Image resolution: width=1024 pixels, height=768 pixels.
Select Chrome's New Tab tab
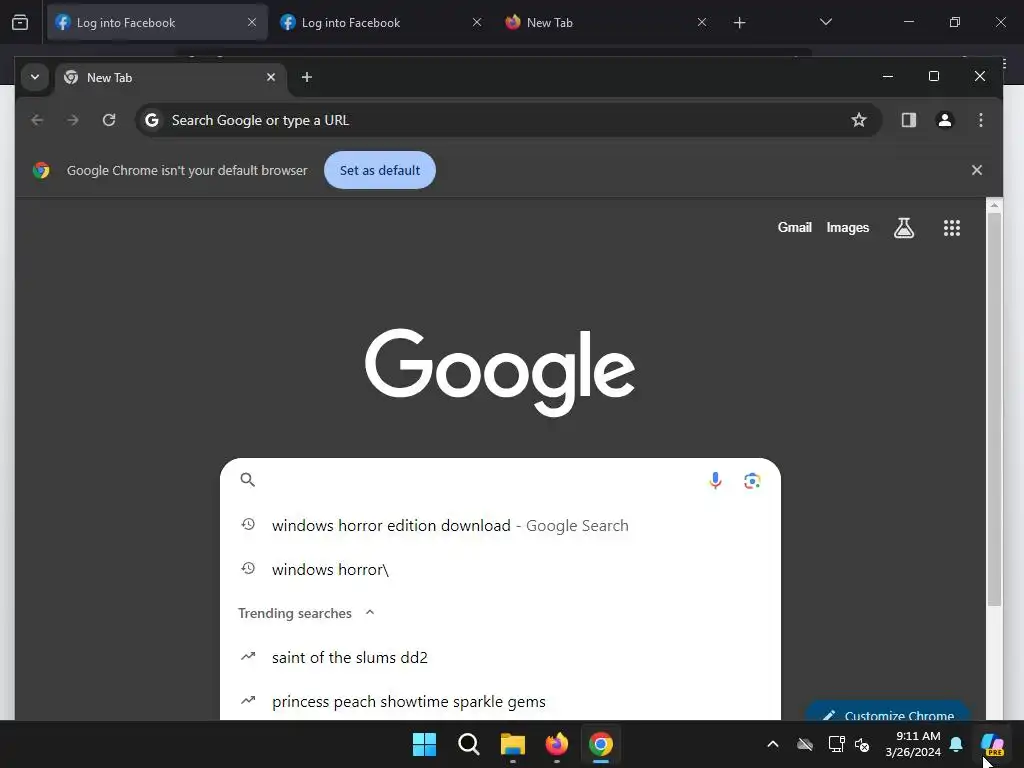point(170,78)
